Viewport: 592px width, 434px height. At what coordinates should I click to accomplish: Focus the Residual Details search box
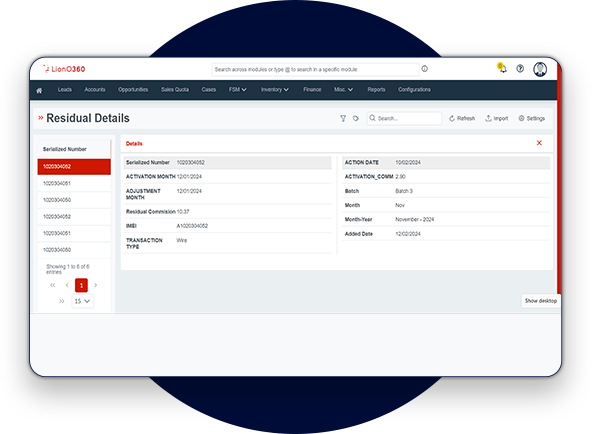click(404, 119)
